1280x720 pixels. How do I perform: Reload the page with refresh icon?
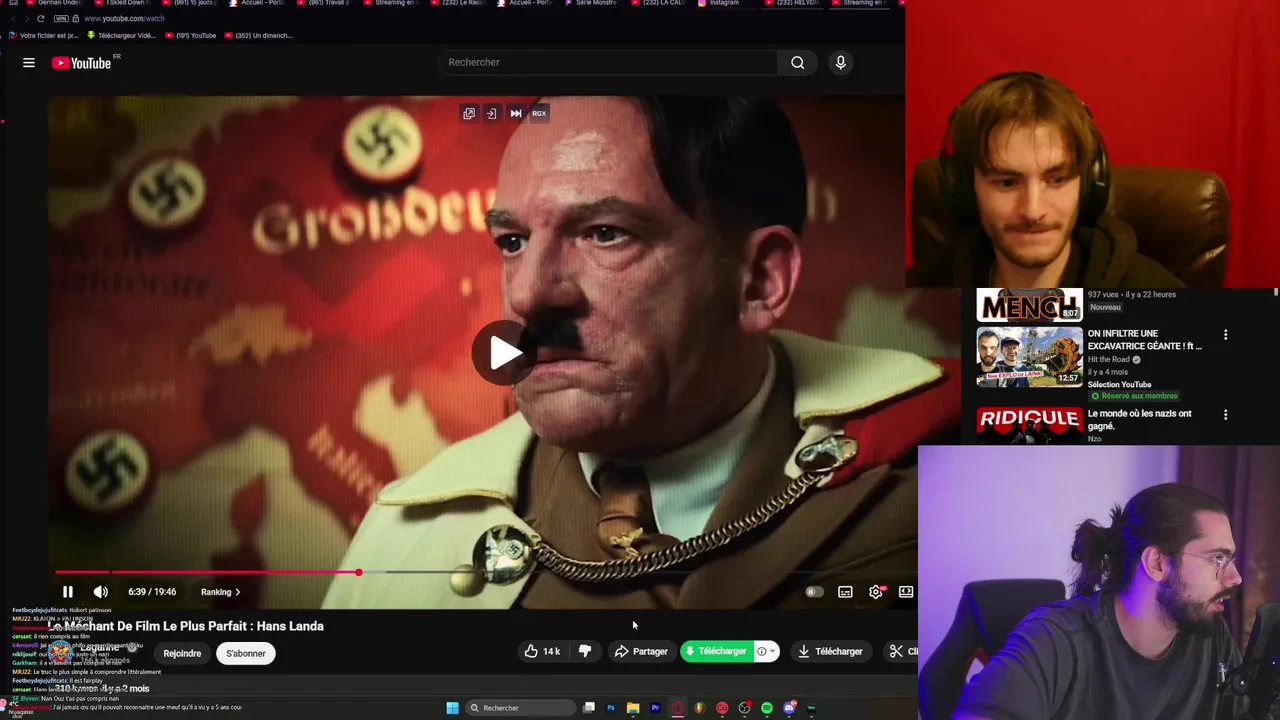[40, 19]
